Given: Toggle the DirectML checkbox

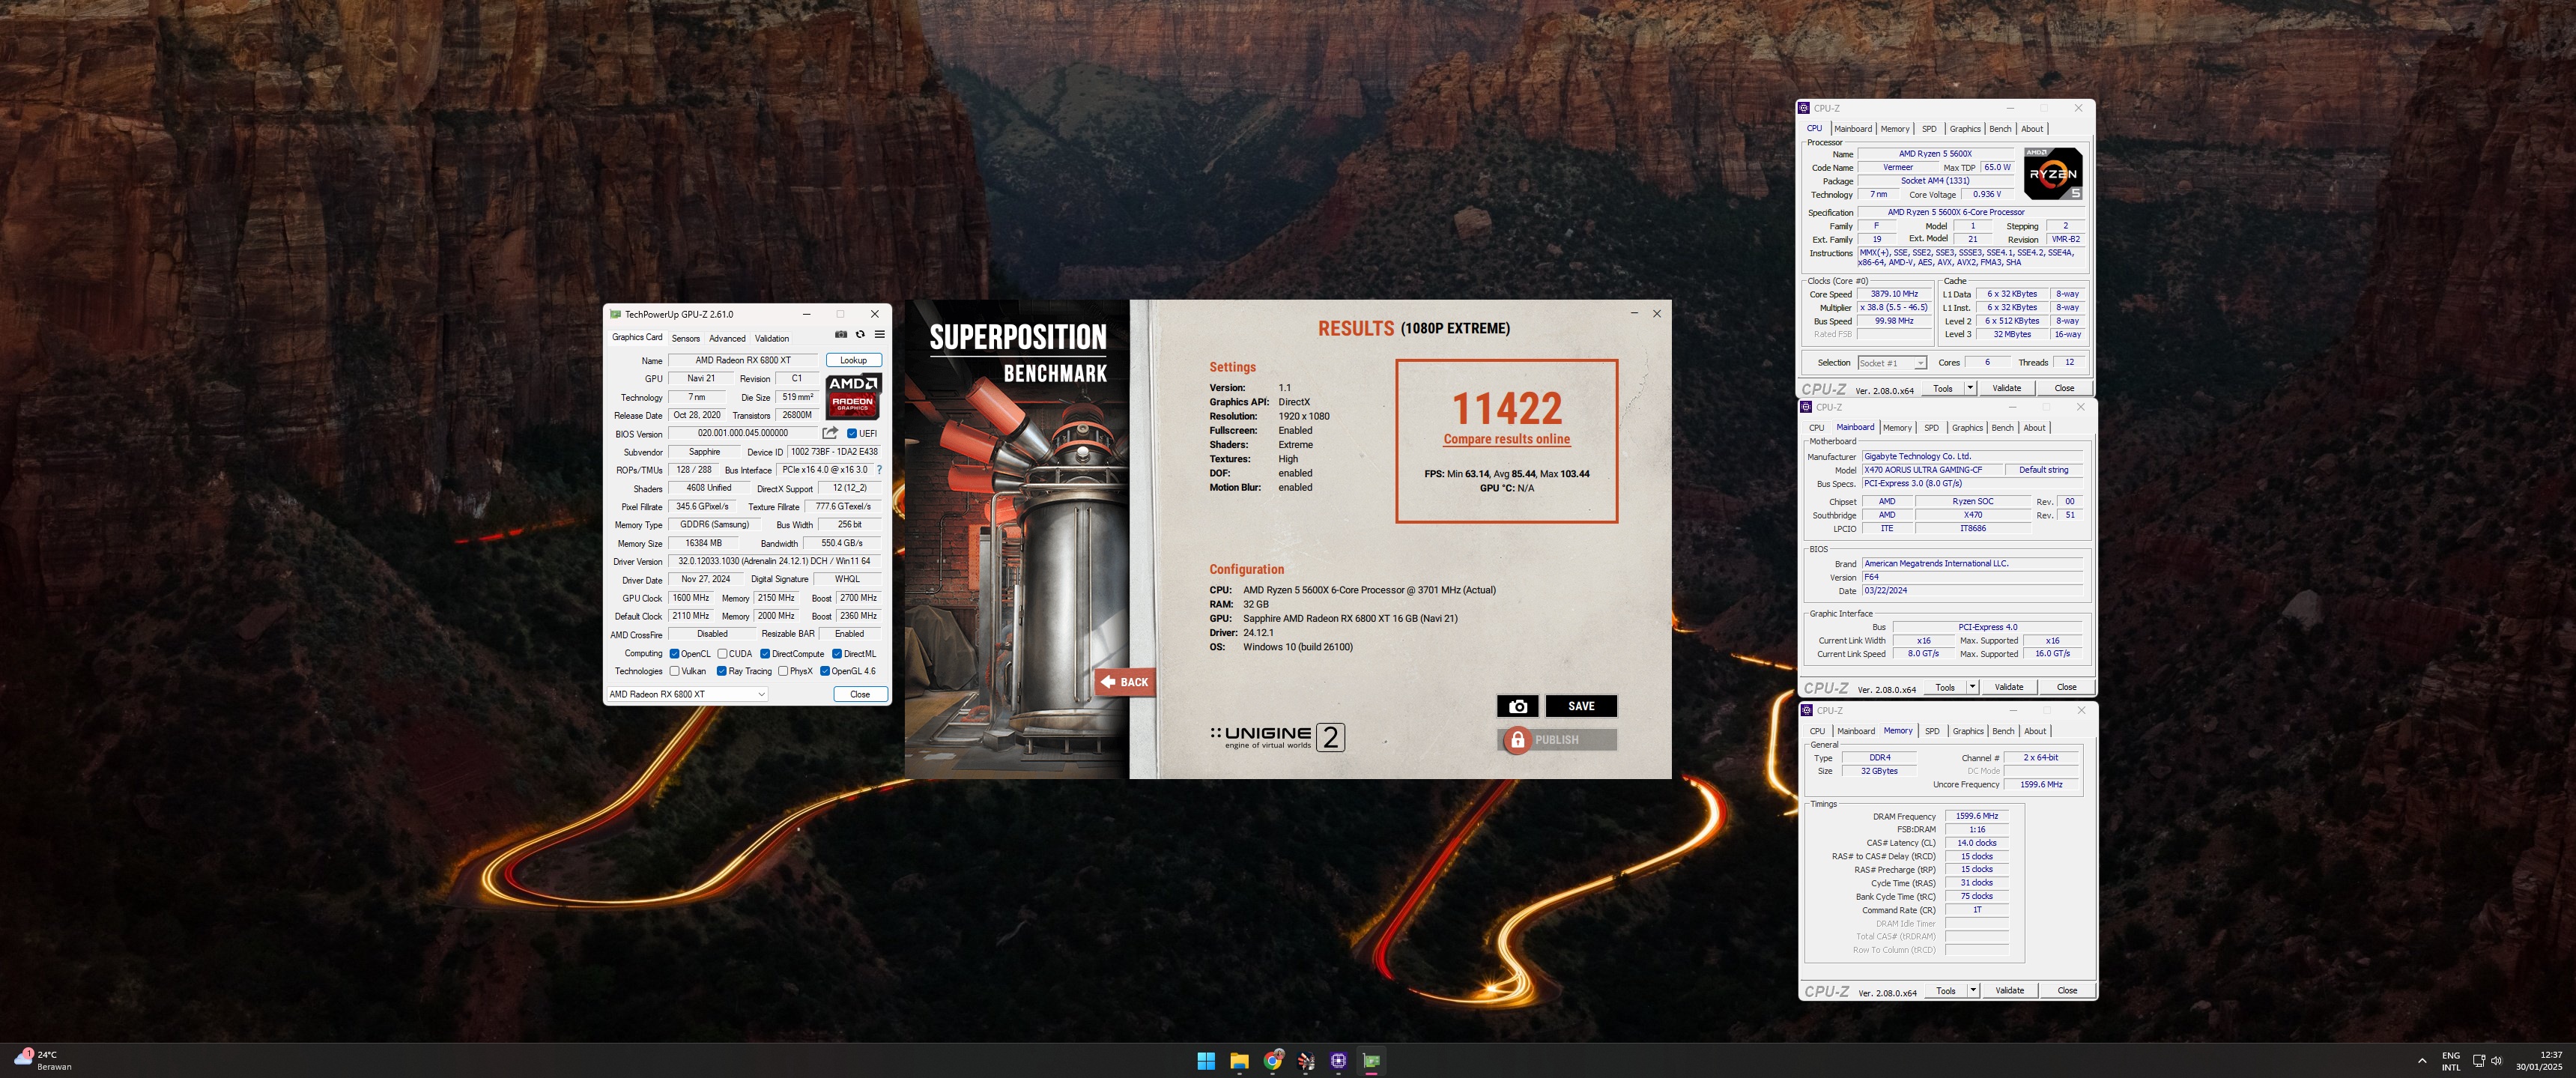Looking at the screenshot, I should point(837,654).
